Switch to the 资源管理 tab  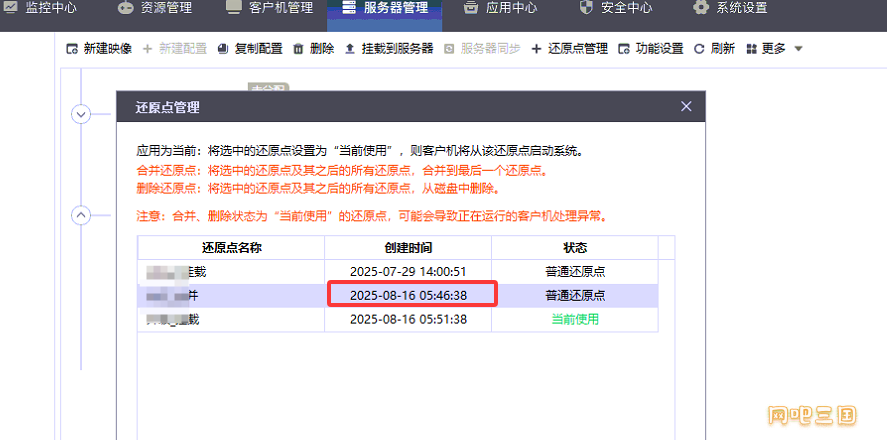tap(155, 9)
